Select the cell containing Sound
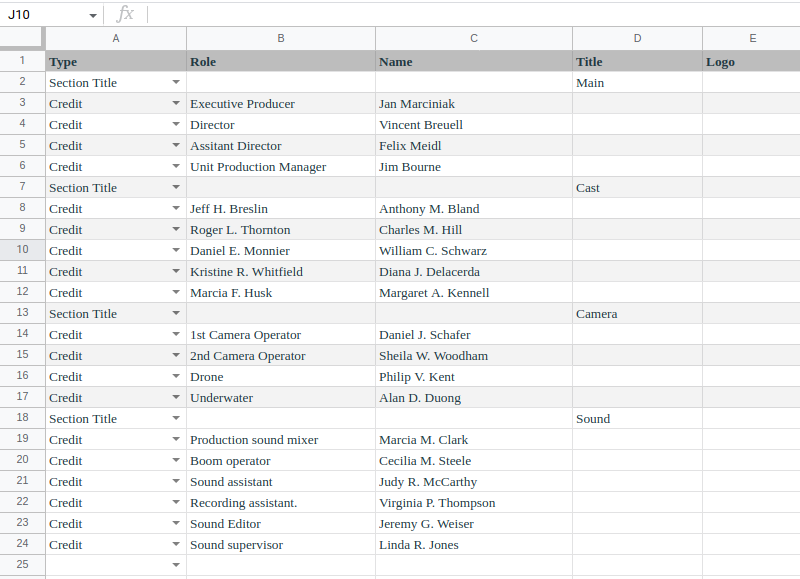Image resolution: width=800 pixels, height=579 pixels. [x=637, y=419]
